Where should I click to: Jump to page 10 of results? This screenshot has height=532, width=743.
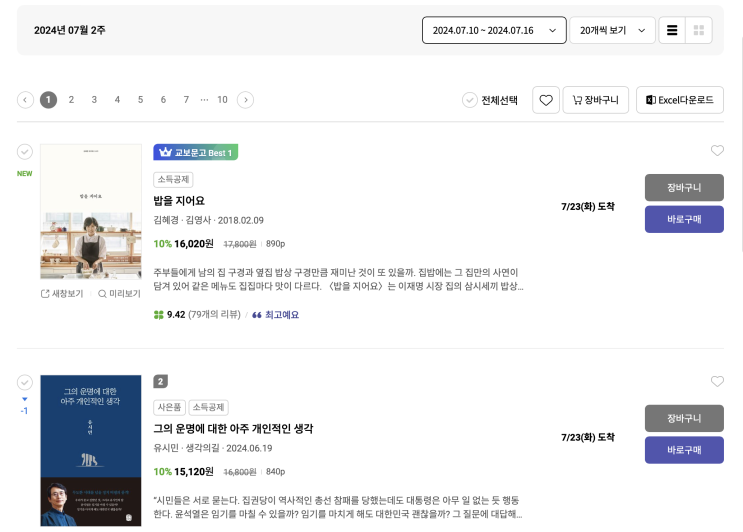point(222,100)
